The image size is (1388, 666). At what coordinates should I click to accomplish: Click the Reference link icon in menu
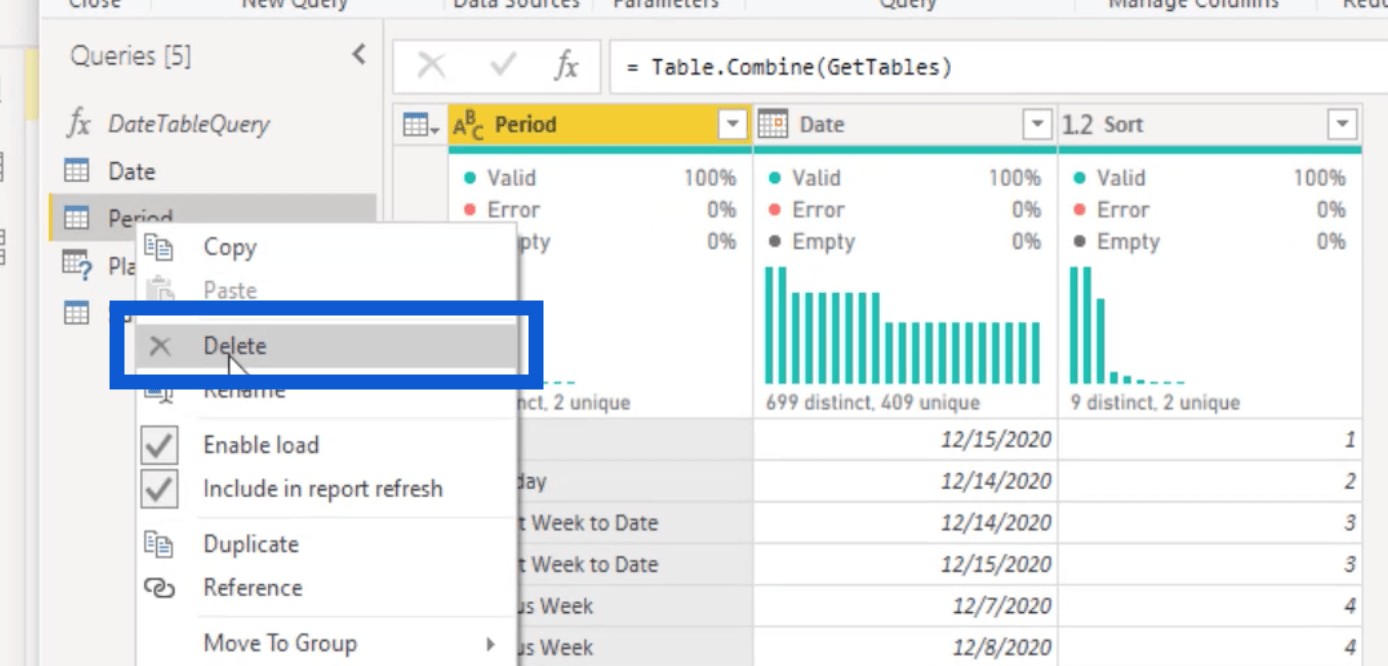coord(159,588)
